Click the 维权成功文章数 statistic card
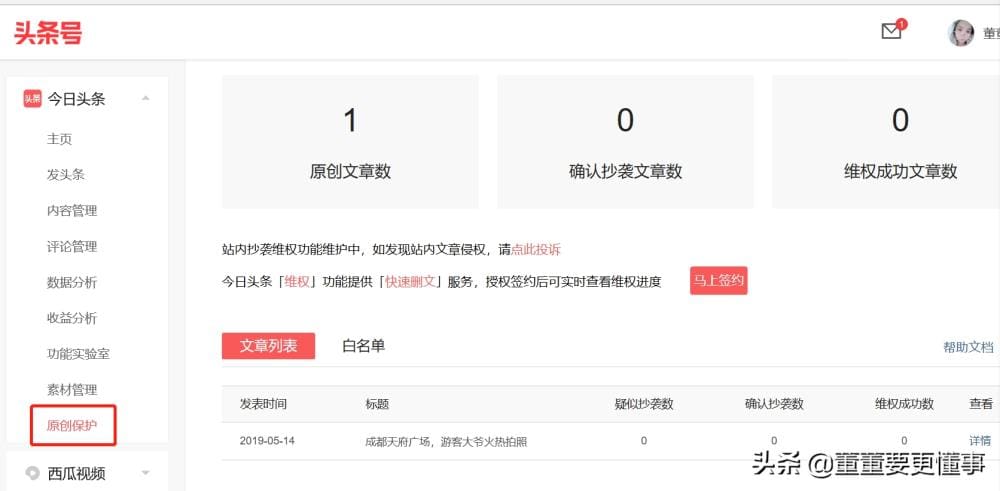 886,142
